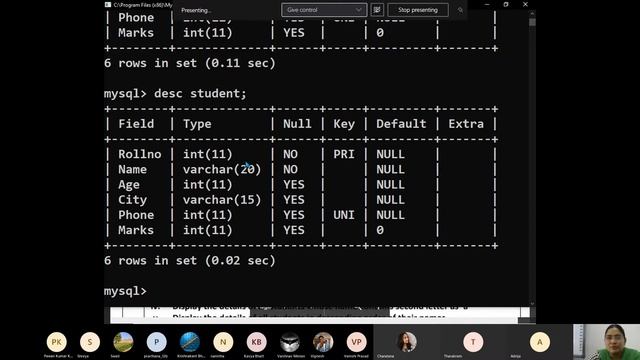Click 'desc student;' command text

tap(200, 93)
